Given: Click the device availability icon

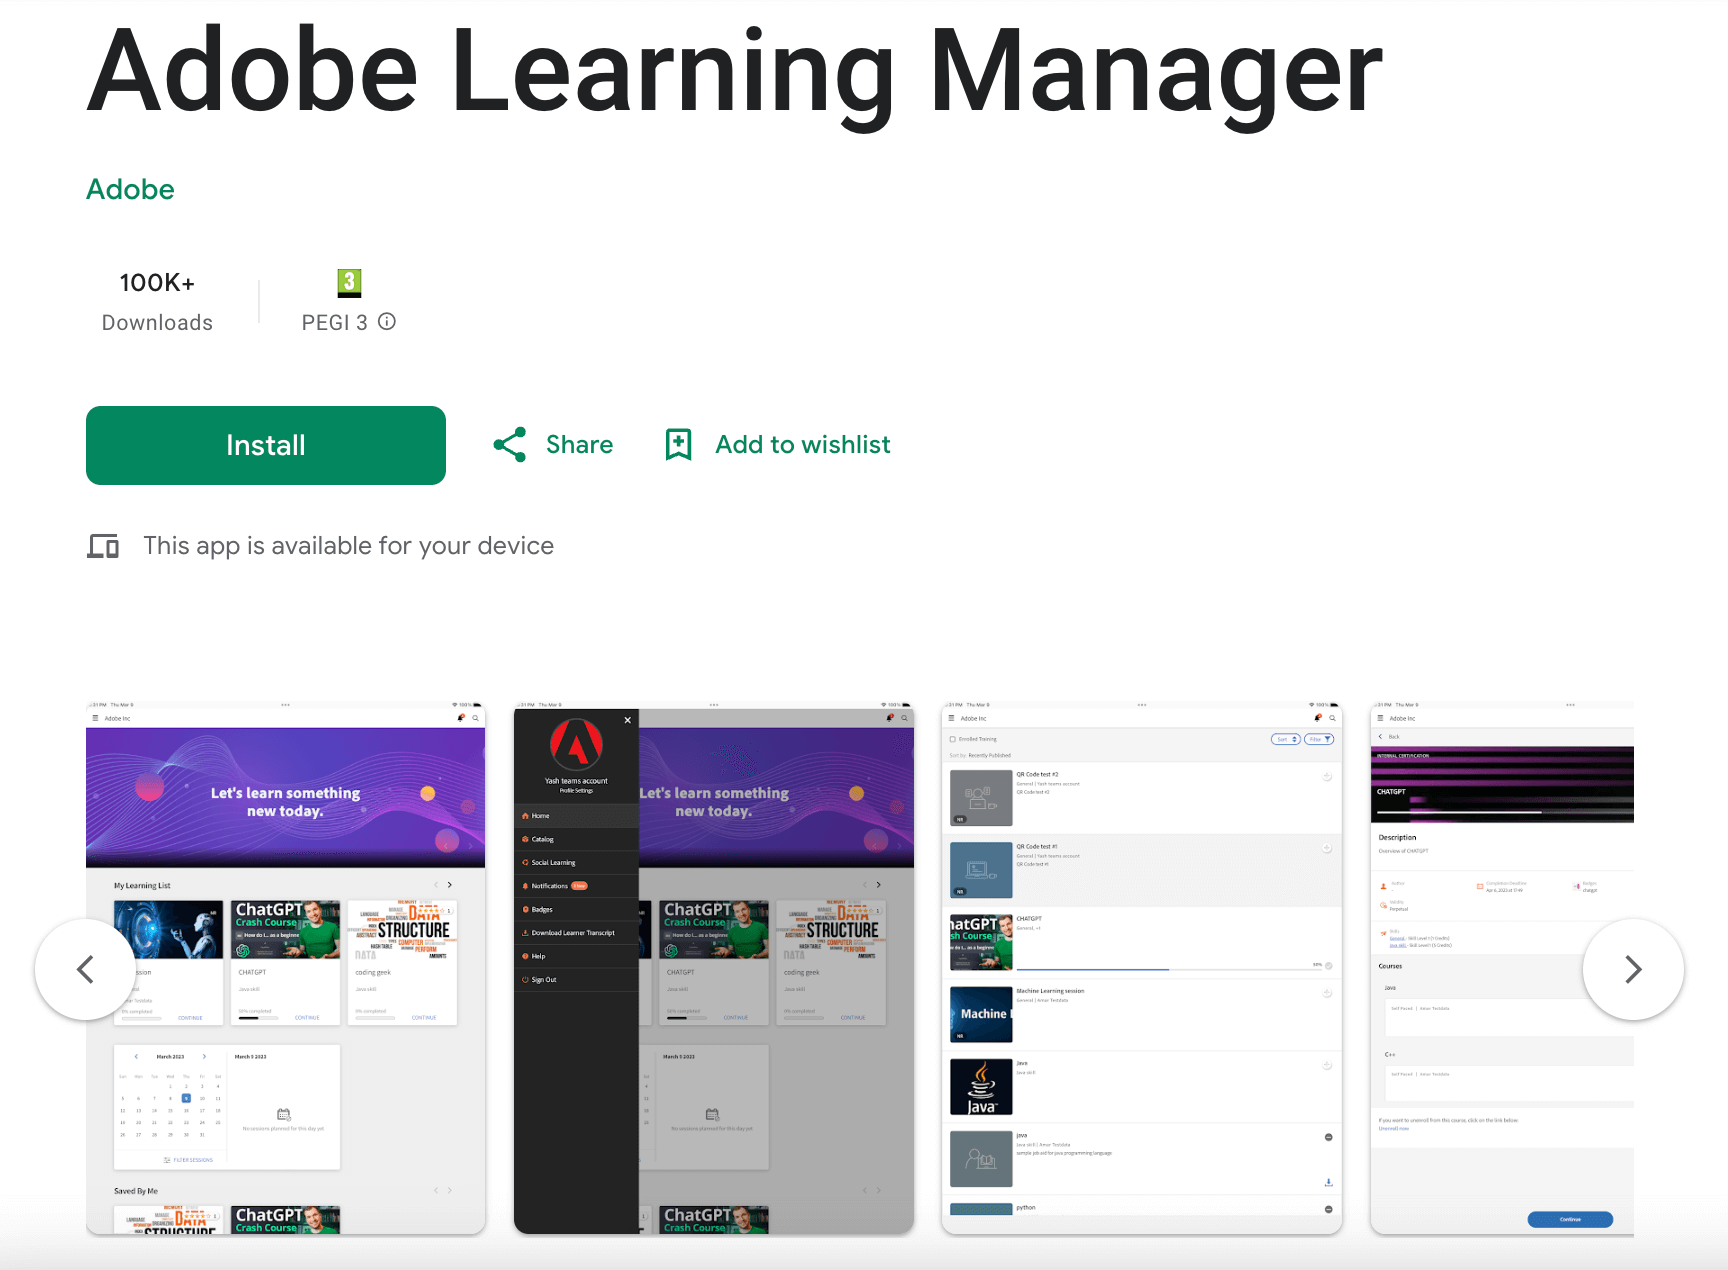Looking at the screenshot, I should click(103, 546).
